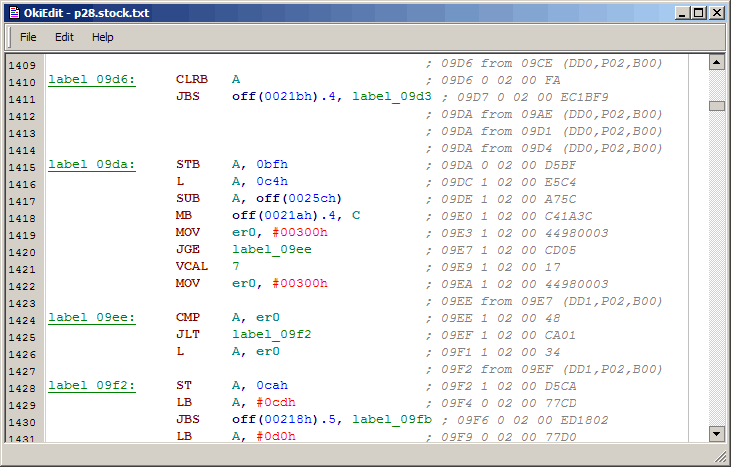Click comment bytes ED1802

[585, 420]
